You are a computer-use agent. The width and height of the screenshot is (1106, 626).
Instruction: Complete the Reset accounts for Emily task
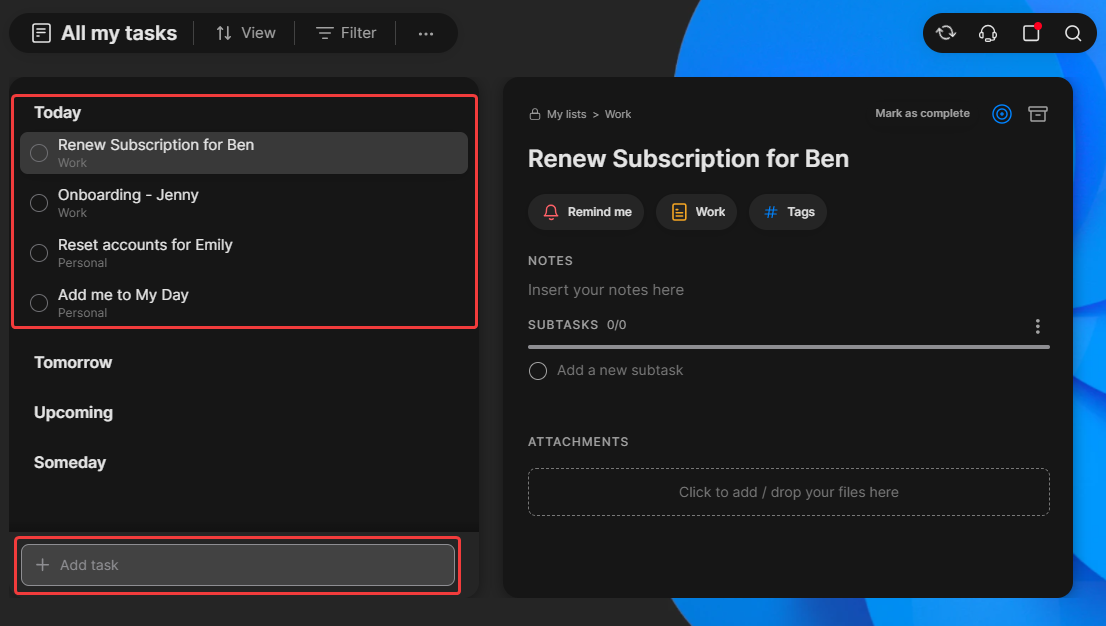point(39,253)
